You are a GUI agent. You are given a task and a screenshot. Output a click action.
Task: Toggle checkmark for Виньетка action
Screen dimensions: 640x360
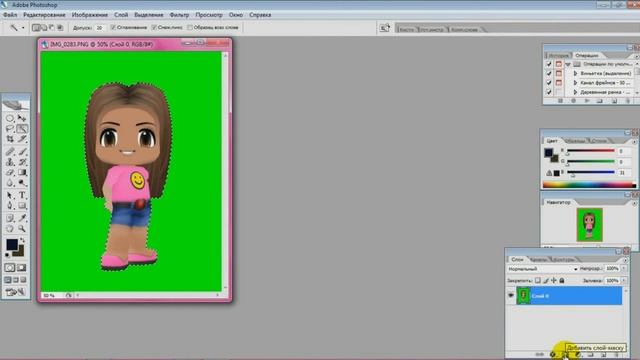549,73
